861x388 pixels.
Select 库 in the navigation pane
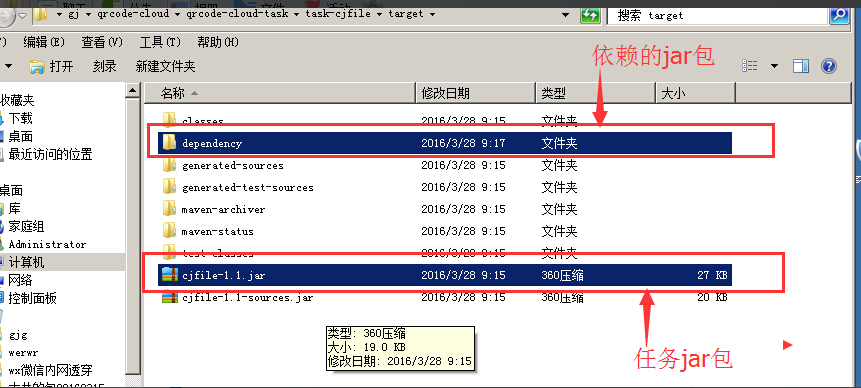coord(14,208)
